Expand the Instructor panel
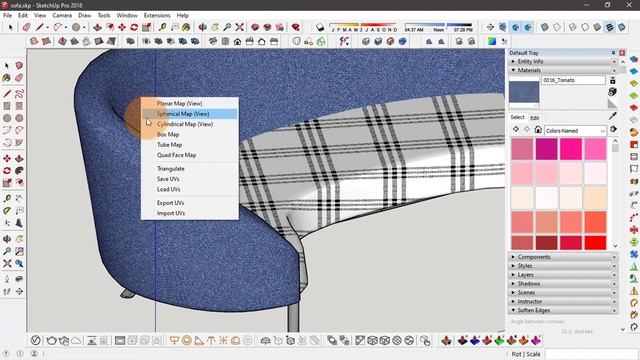 [563, 302]
